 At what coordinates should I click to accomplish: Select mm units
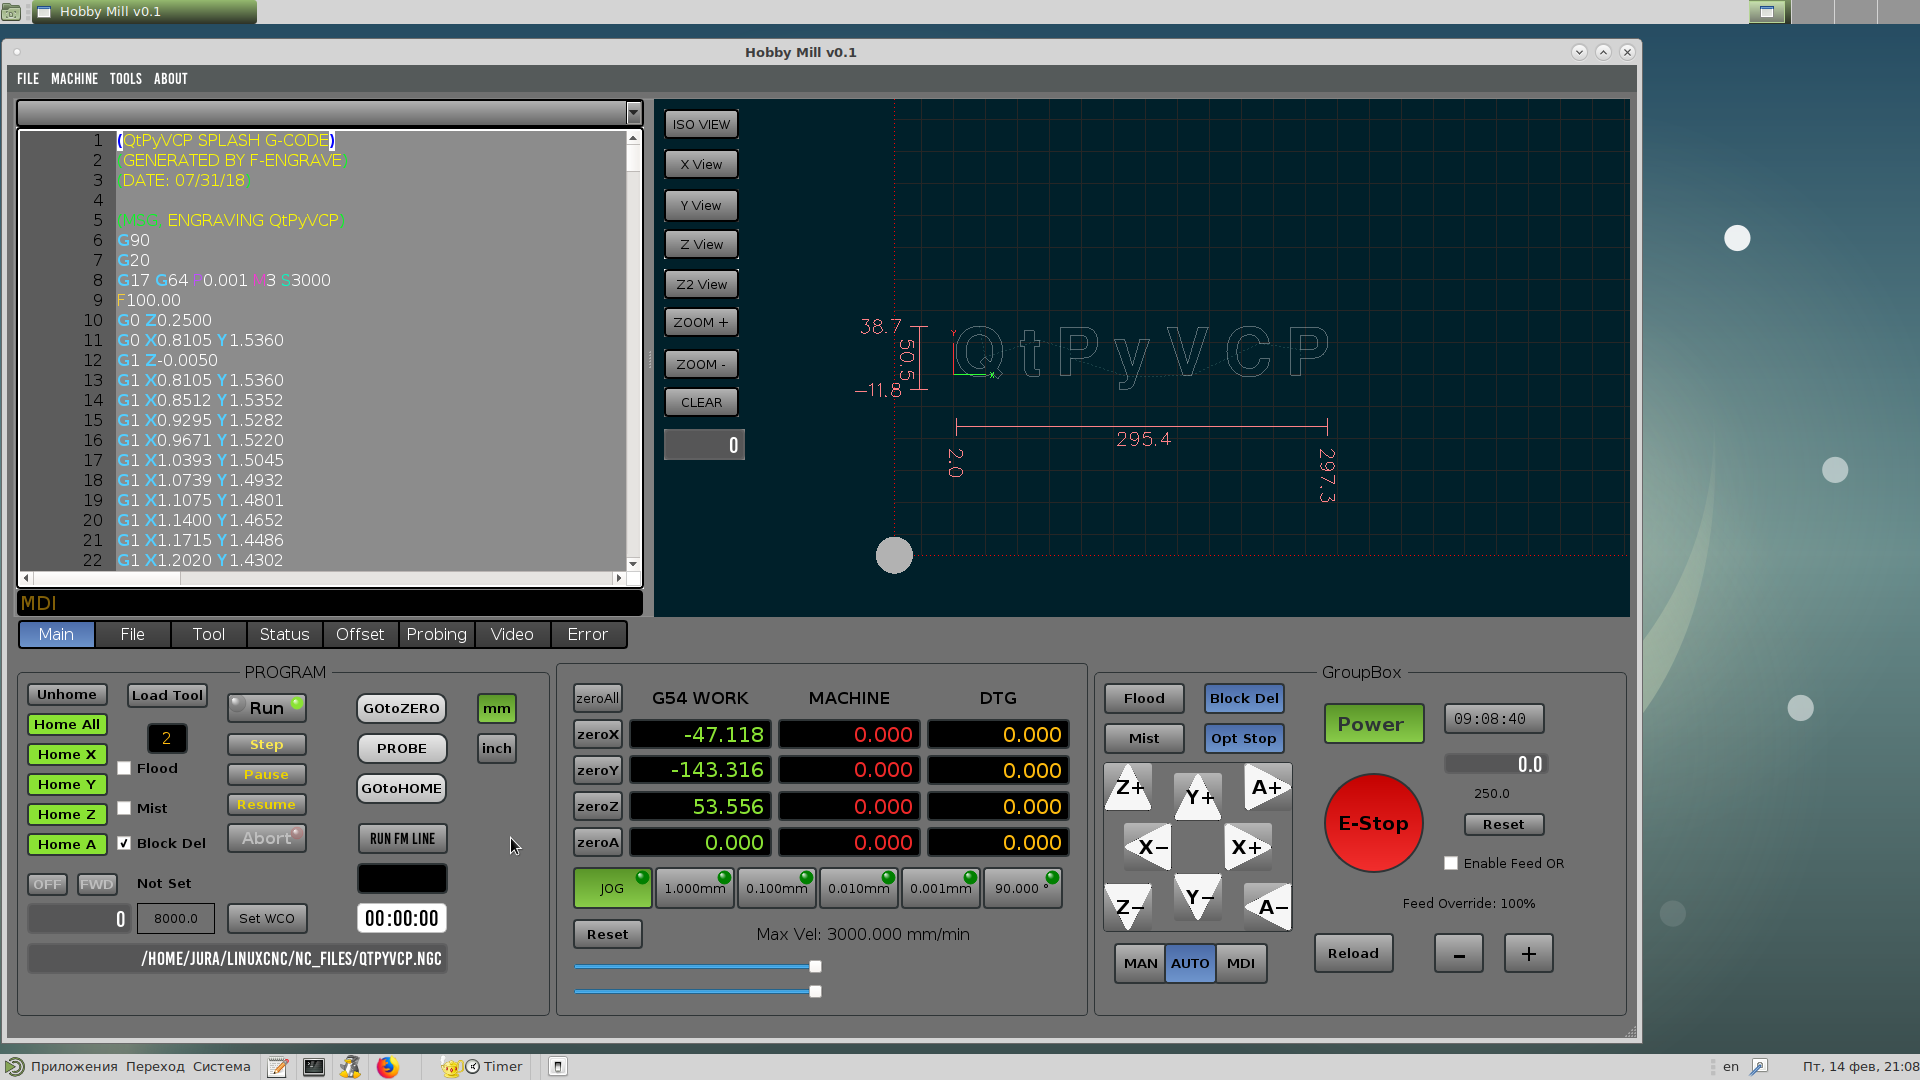click(x=497, y=709)
